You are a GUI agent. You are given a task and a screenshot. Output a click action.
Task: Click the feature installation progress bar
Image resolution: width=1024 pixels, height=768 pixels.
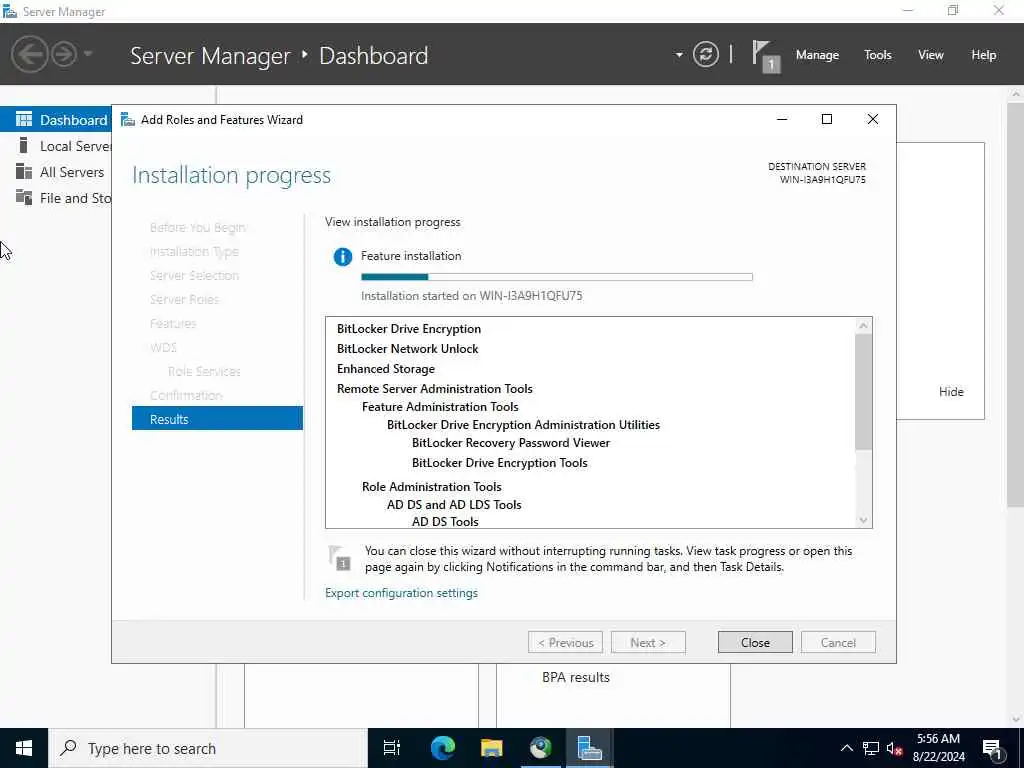click(556, 277)
